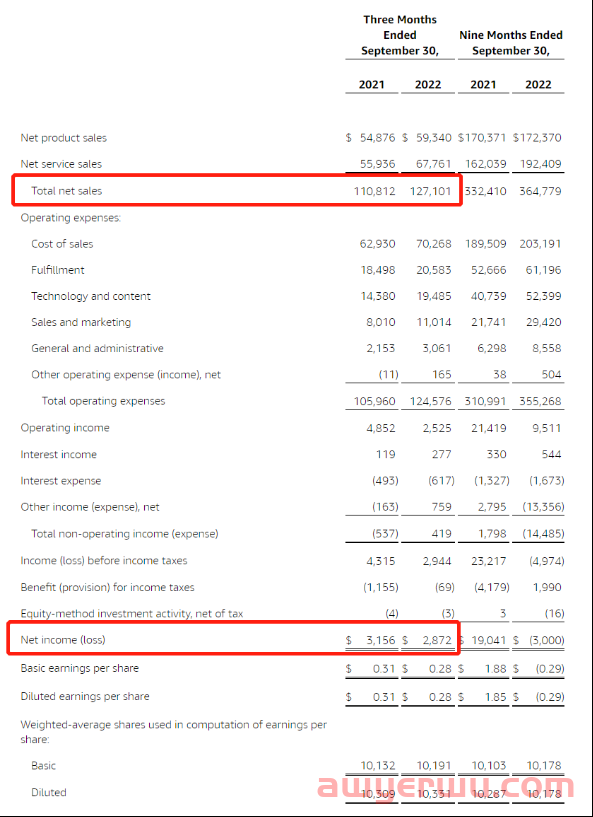The height and width of the screenshot is (817, 593).
Task: Click the value 54,876 in Net product sales
Action: pos(377,138)
